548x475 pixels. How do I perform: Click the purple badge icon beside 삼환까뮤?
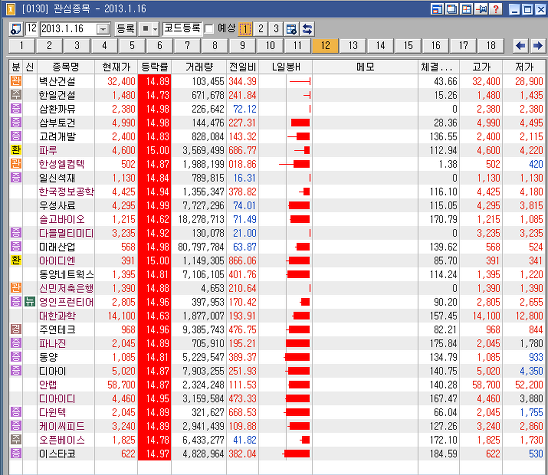point(16,109)
